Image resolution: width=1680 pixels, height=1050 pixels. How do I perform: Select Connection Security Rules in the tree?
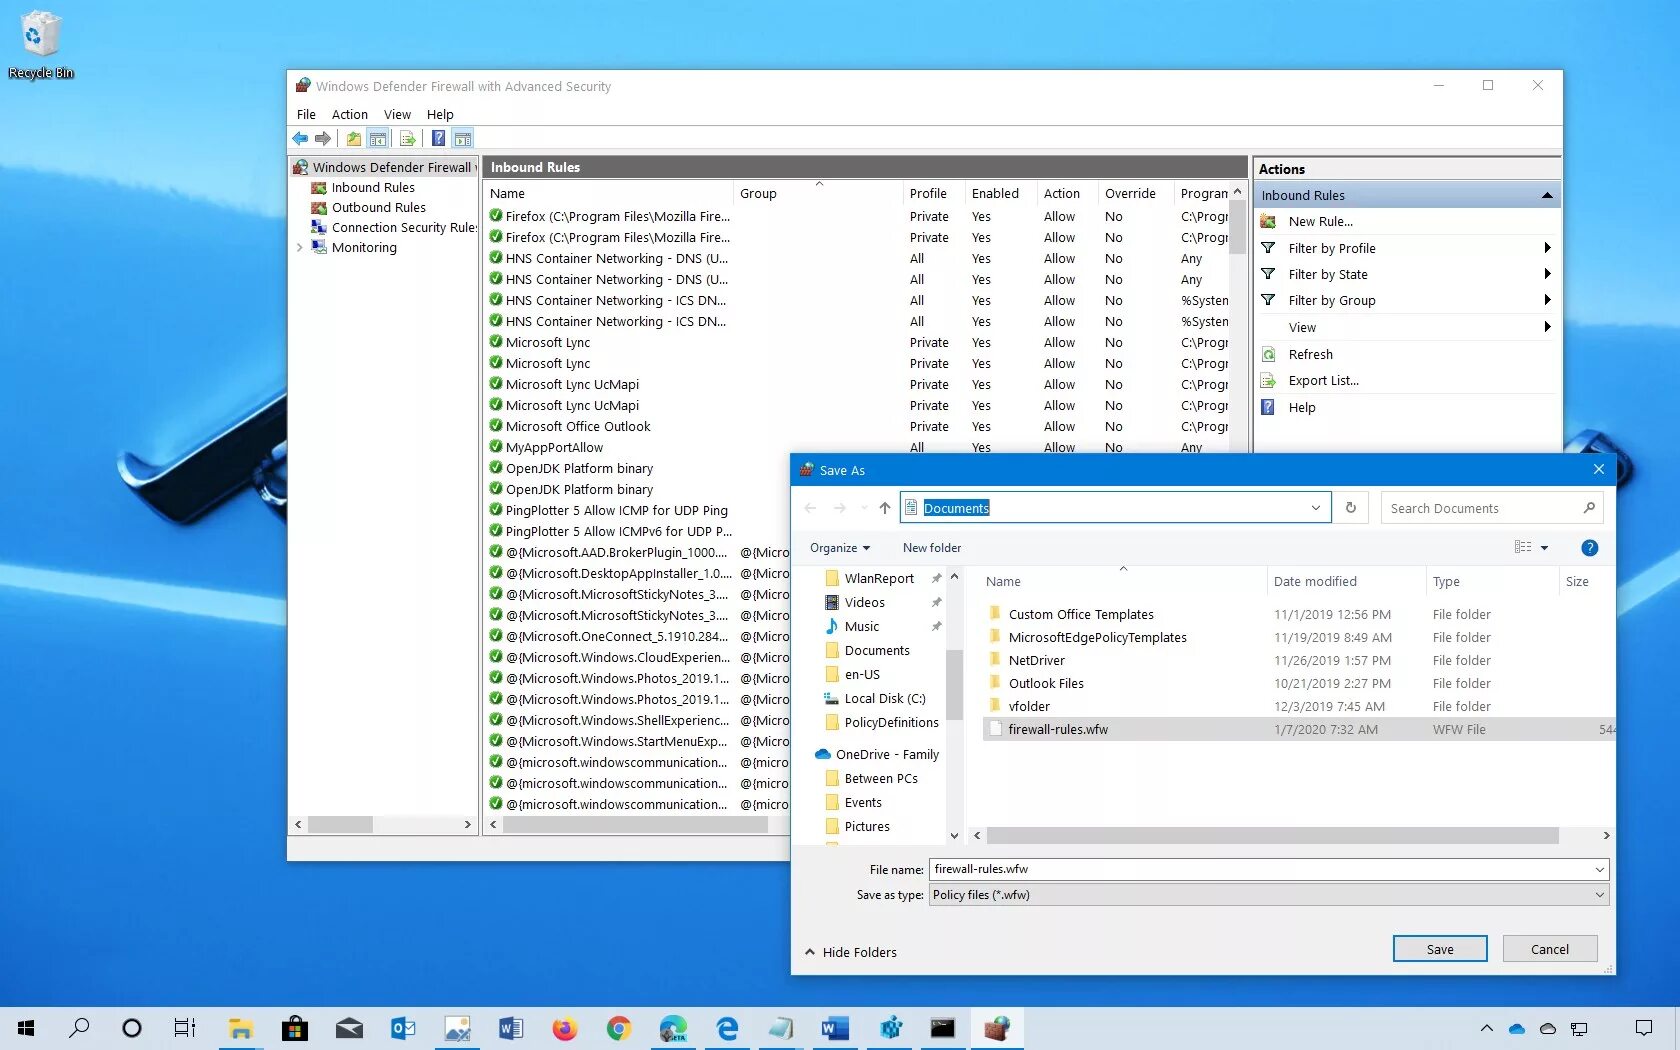pyautogui.click(x=404, y=227)
